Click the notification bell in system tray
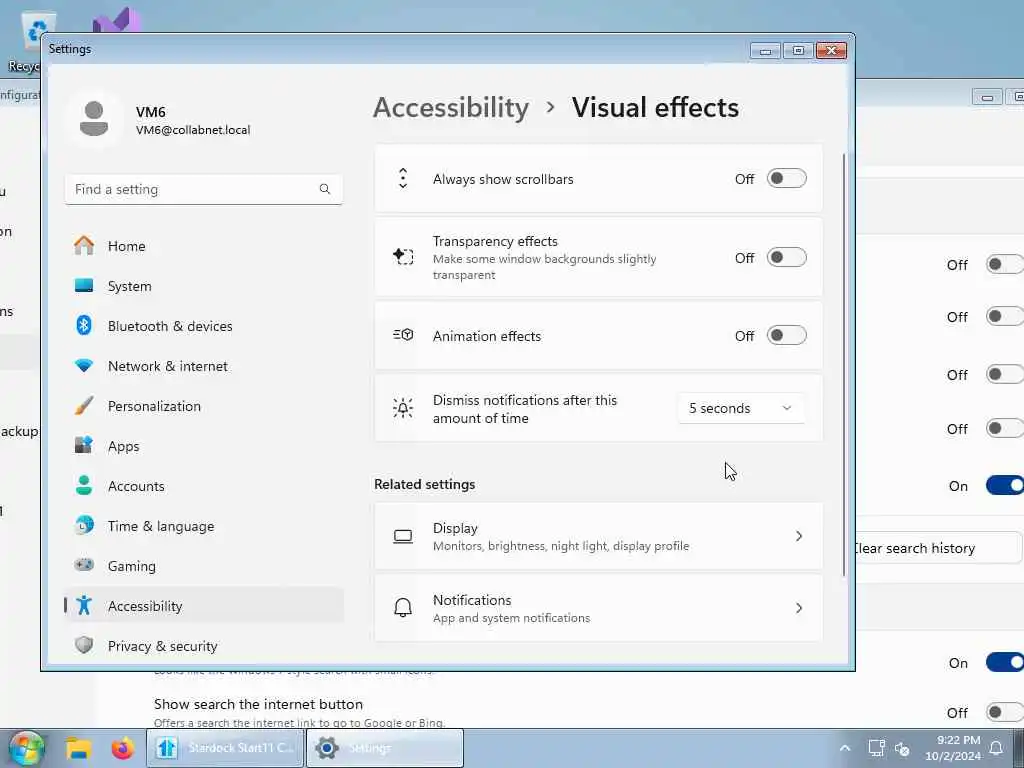1024x768 pixels. point(996,747)
